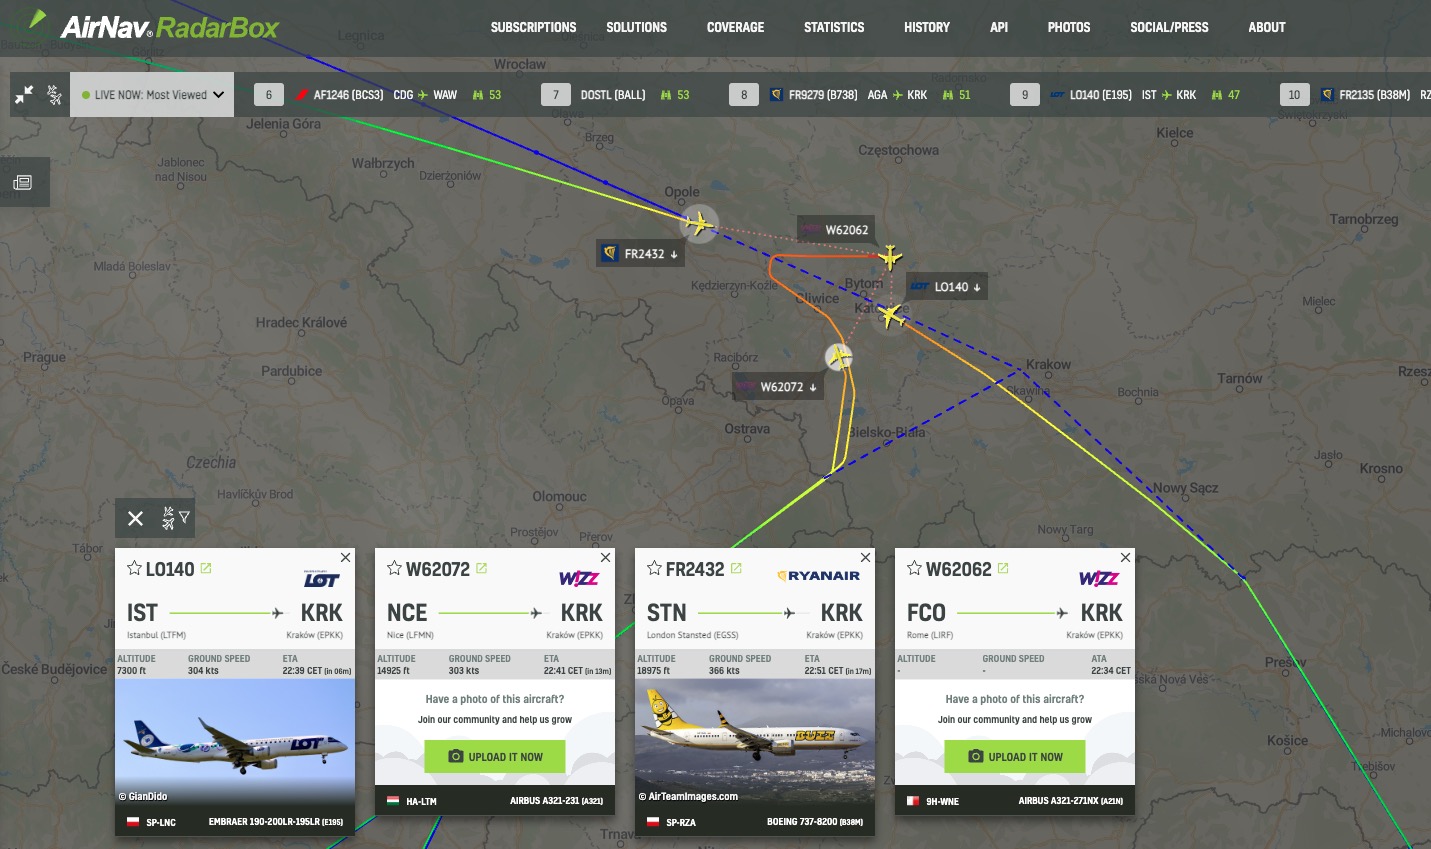This screenshot has width=1431, height=849.
Task: Close the LO140 flight card
Action: [345, 557]
